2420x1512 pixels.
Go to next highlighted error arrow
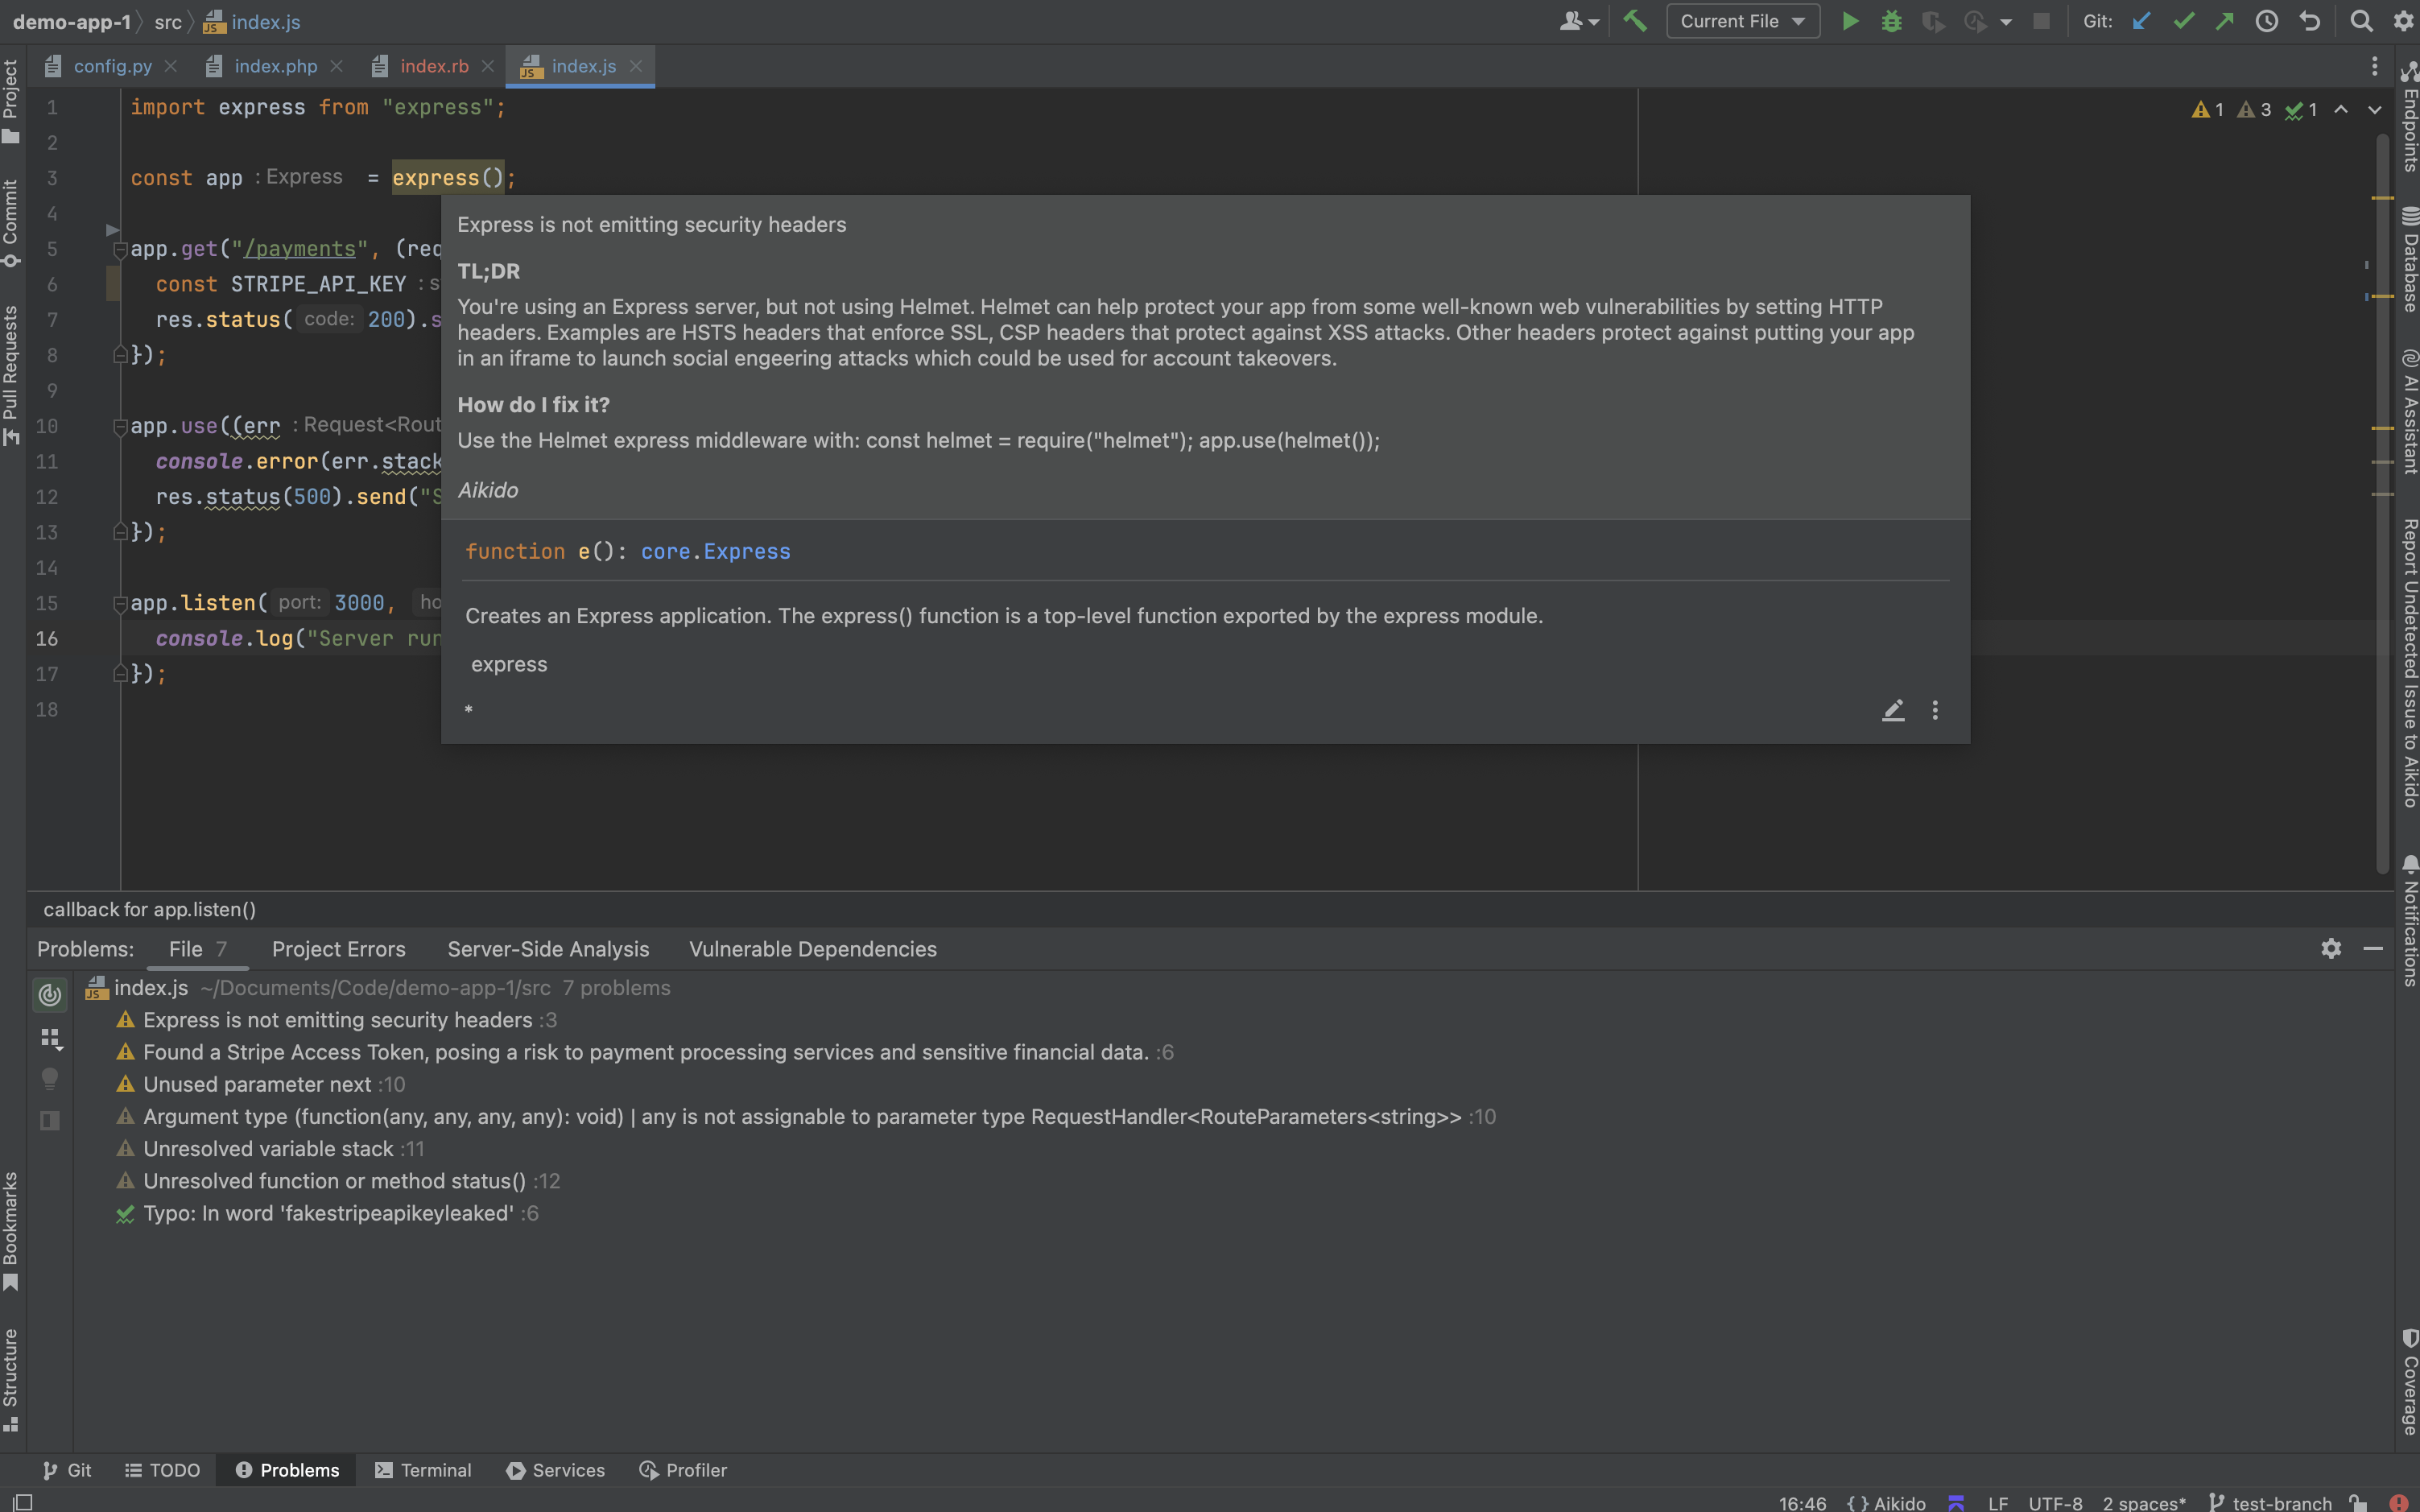[2374, 109]
